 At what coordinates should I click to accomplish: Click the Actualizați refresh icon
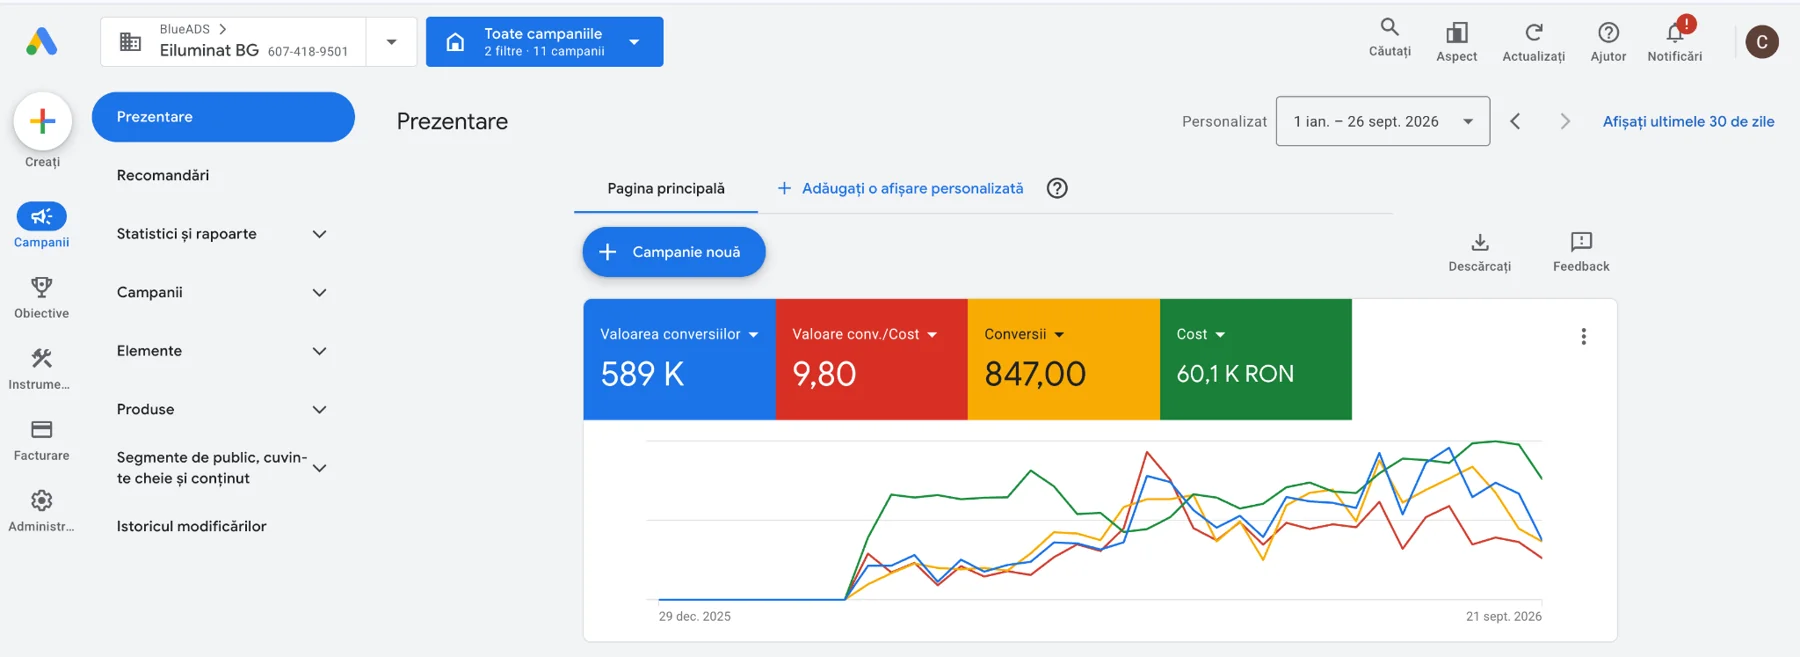point(1534,33)
